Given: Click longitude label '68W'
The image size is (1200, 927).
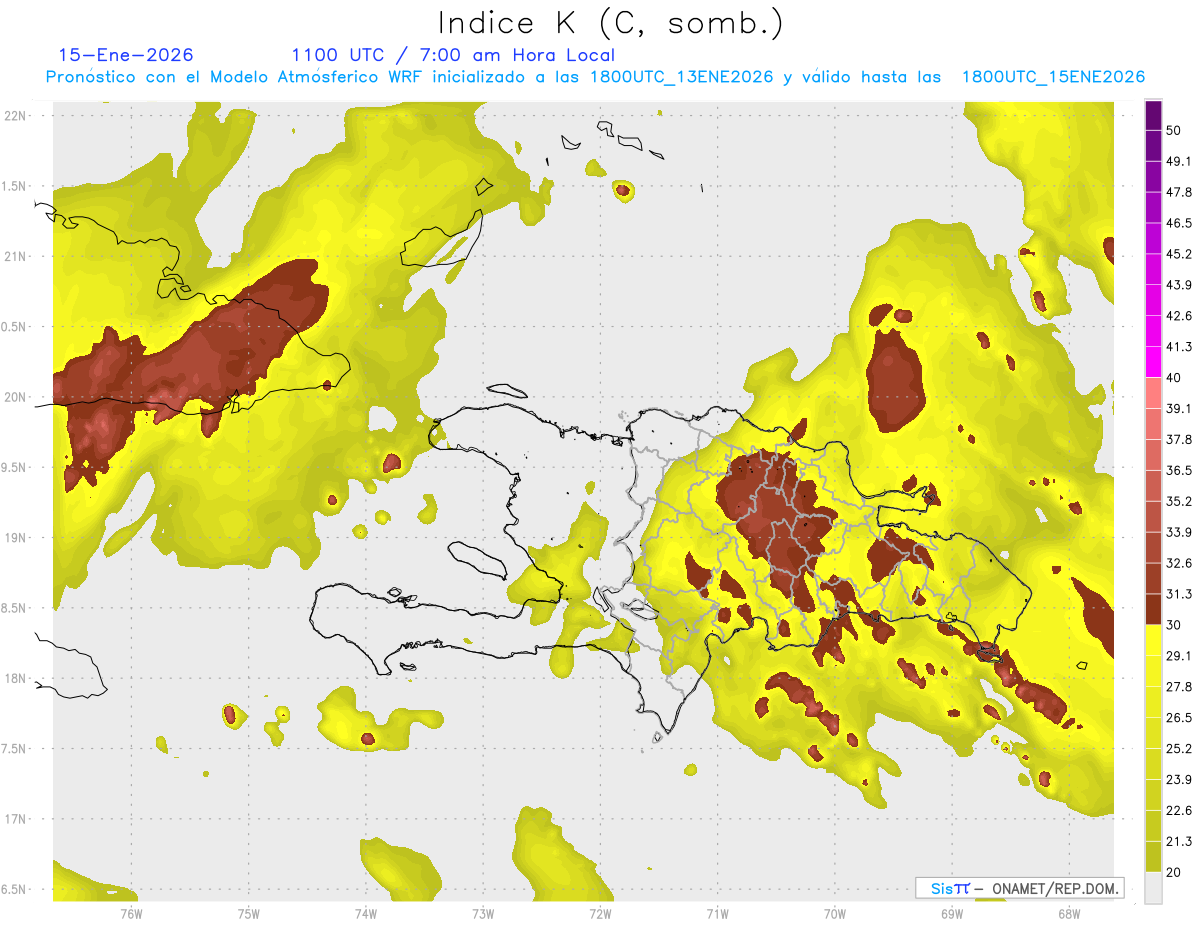Looking at the screenshot, I should click(1069, 913).
